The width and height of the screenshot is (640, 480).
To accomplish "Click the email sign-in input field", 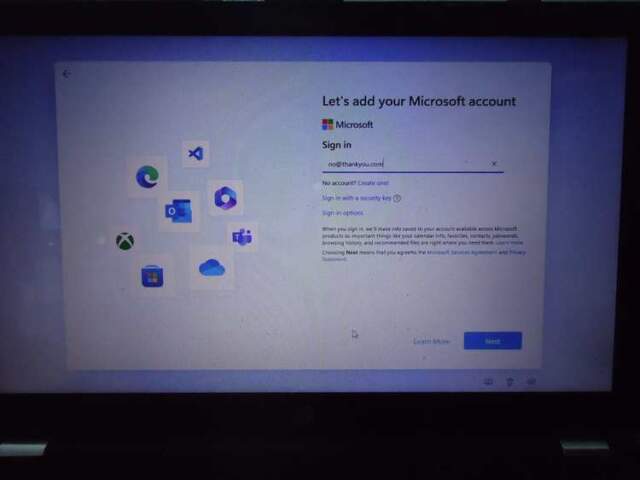I will tap(413, 164).
